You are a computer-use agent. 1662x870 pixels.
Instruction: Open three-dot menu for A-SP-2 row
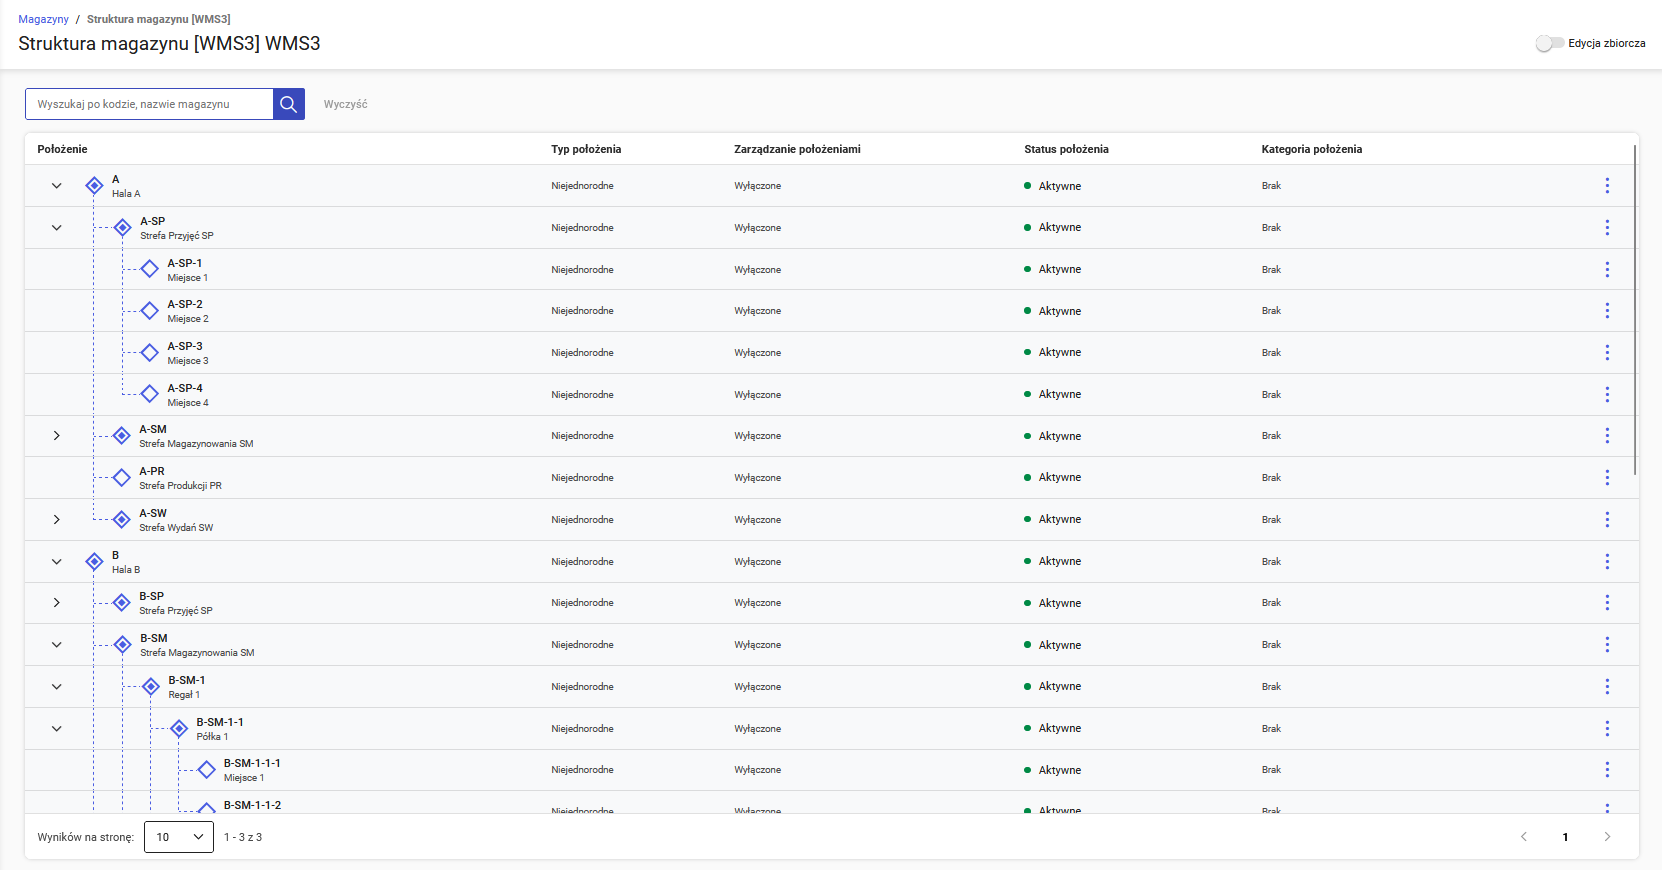pos(1607,311)
